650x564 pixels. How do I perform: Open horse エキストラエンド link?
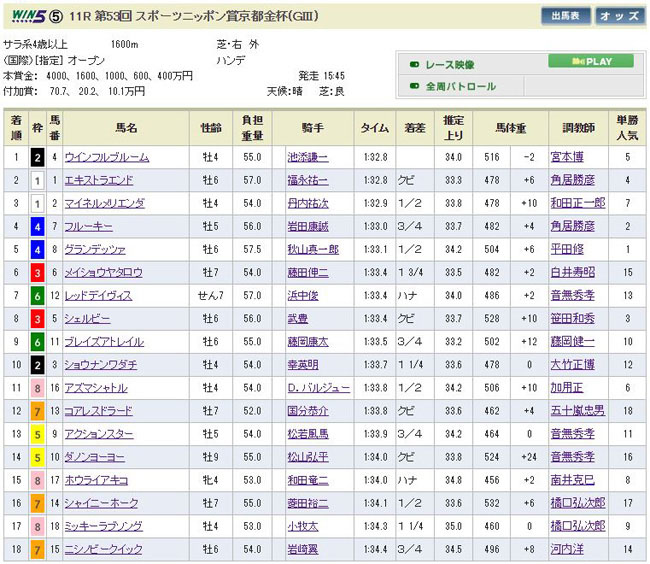98,180
